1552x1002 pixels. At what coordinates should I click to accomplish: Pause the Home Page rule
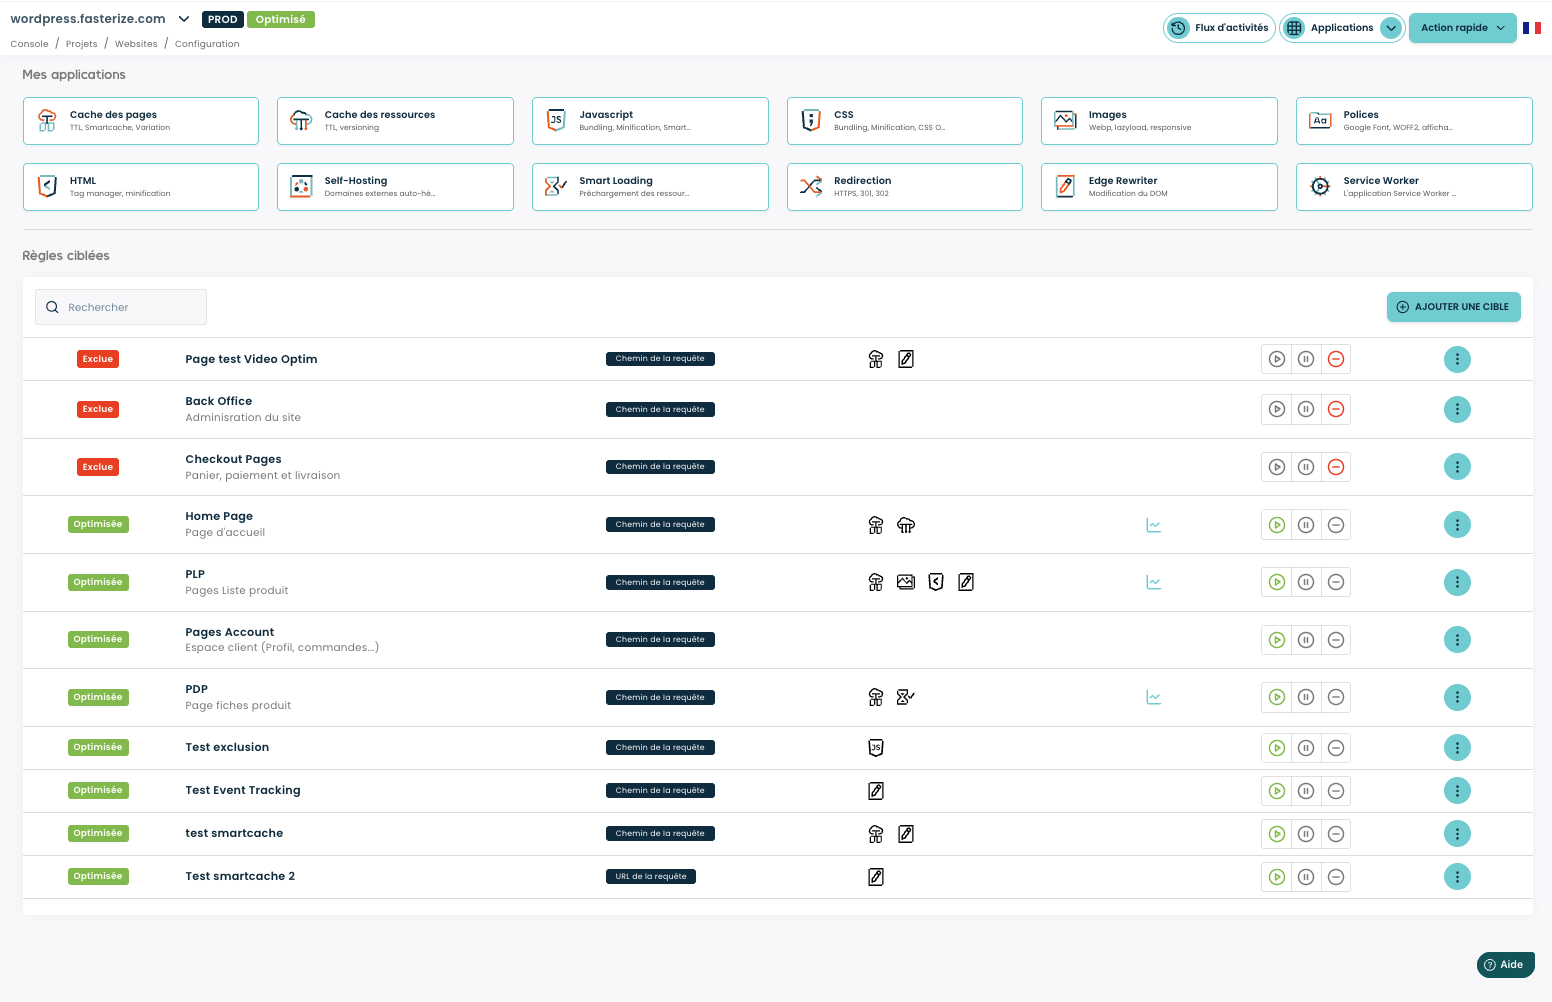(x=1306, y=525)
